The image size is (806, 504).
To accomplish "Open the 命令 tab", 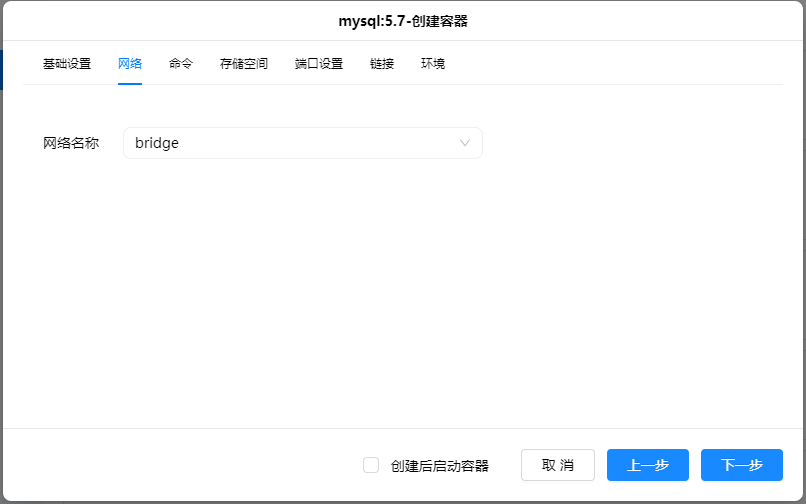I will [181, 64].
